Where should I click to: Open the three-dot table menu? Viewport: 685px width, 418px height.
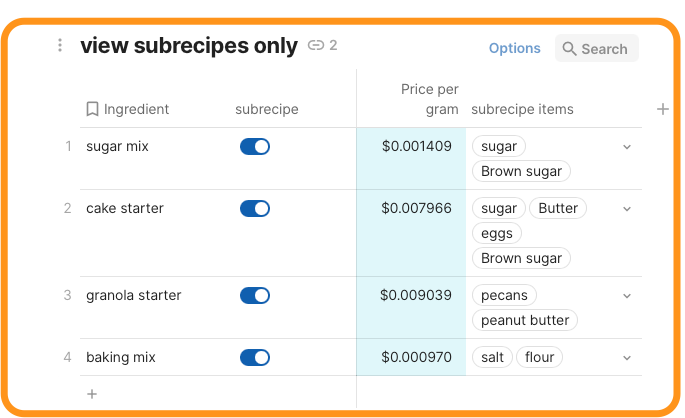coord(60,46)
